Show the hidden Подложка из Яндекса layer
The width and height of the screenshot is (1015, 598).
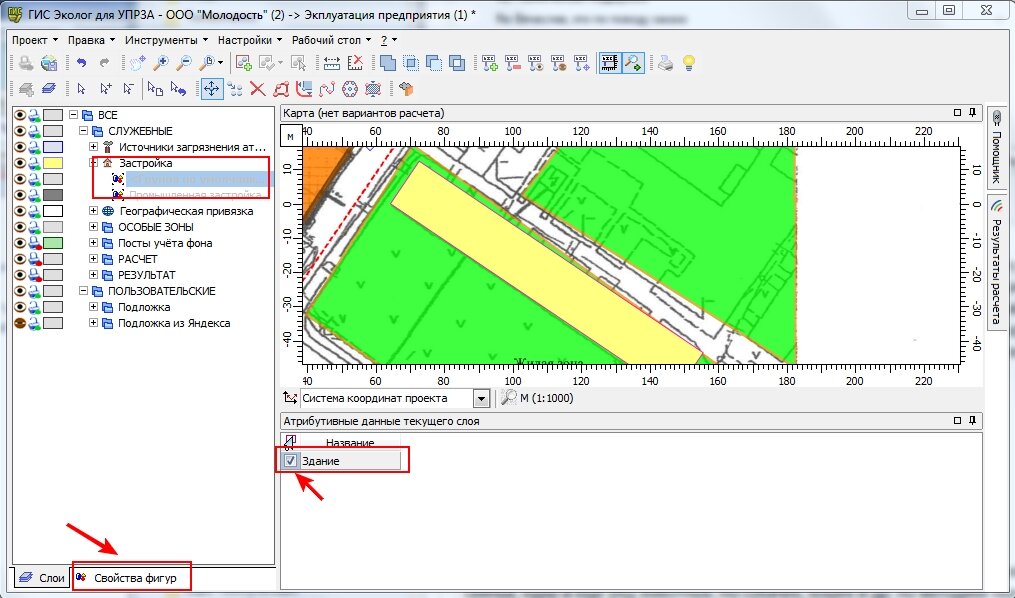19,323
